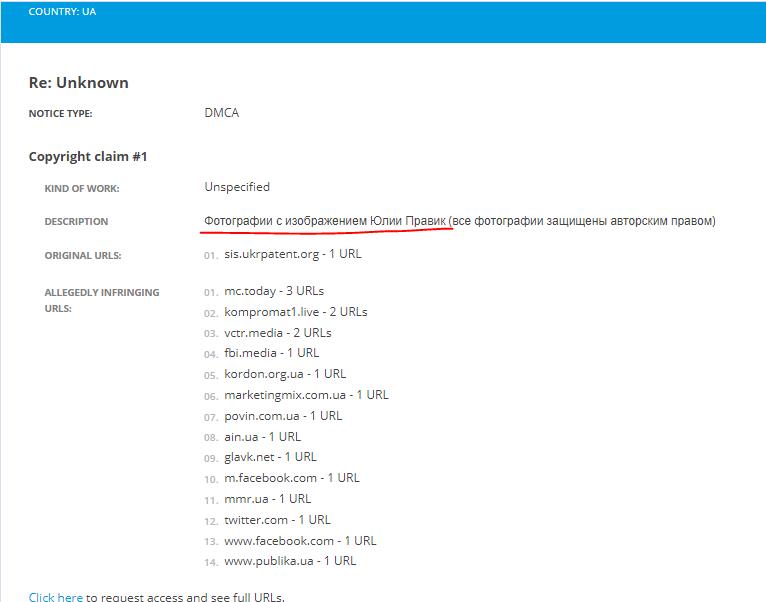Screen dimensions: 766x602
Task: Select the mc.today - 3 URLs entry
Action: 273,291
